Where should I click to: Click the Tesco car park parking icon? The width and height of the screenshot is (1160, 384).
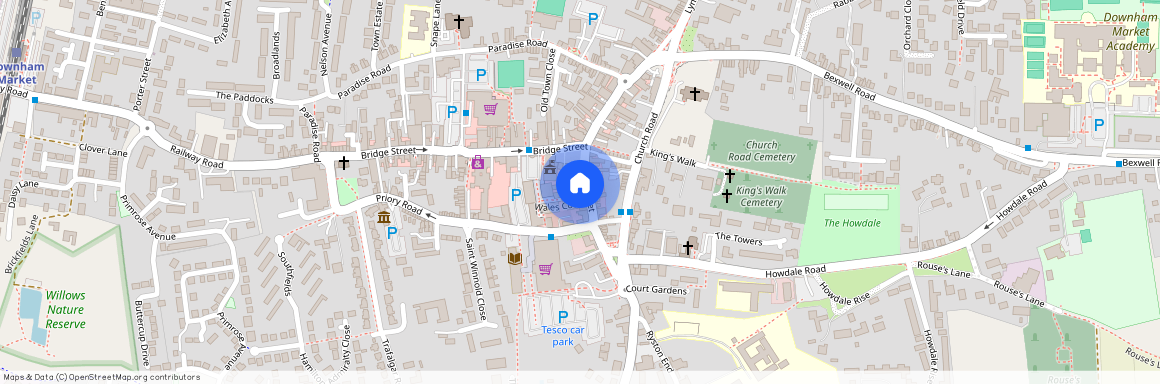coord(563,317)
